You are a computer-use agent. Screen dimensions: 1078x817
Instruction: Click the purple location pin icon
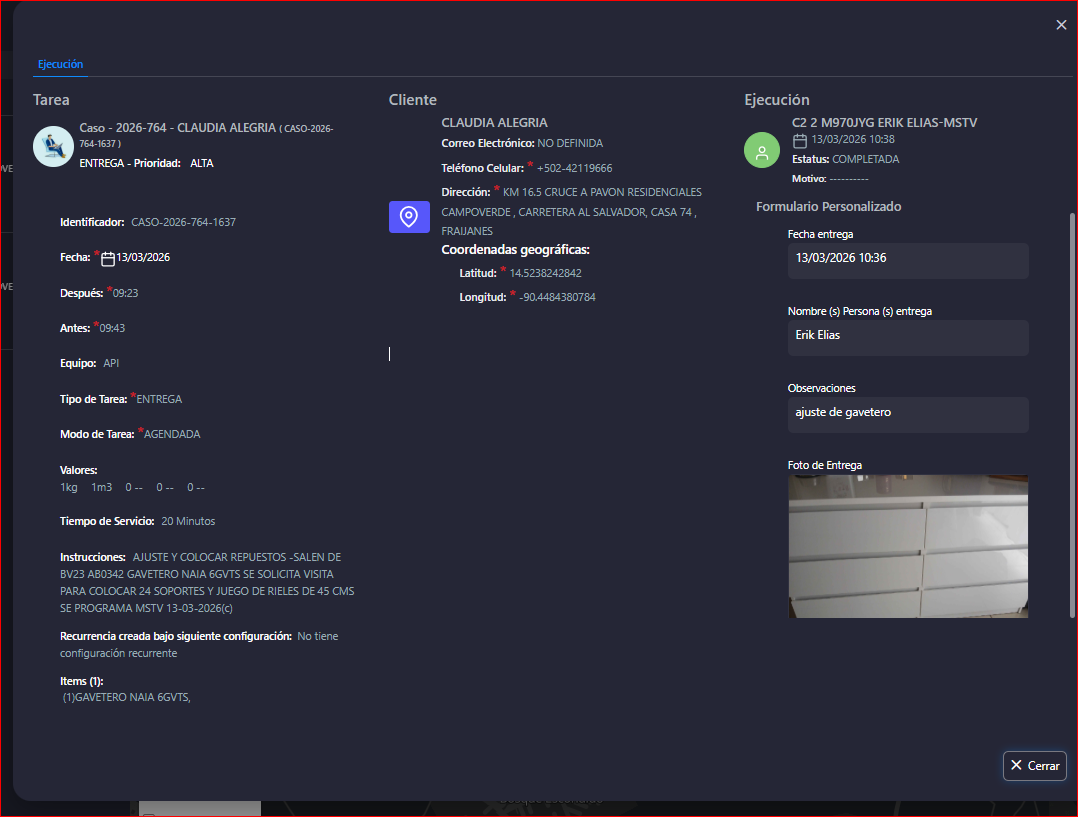tap(409, 217)
